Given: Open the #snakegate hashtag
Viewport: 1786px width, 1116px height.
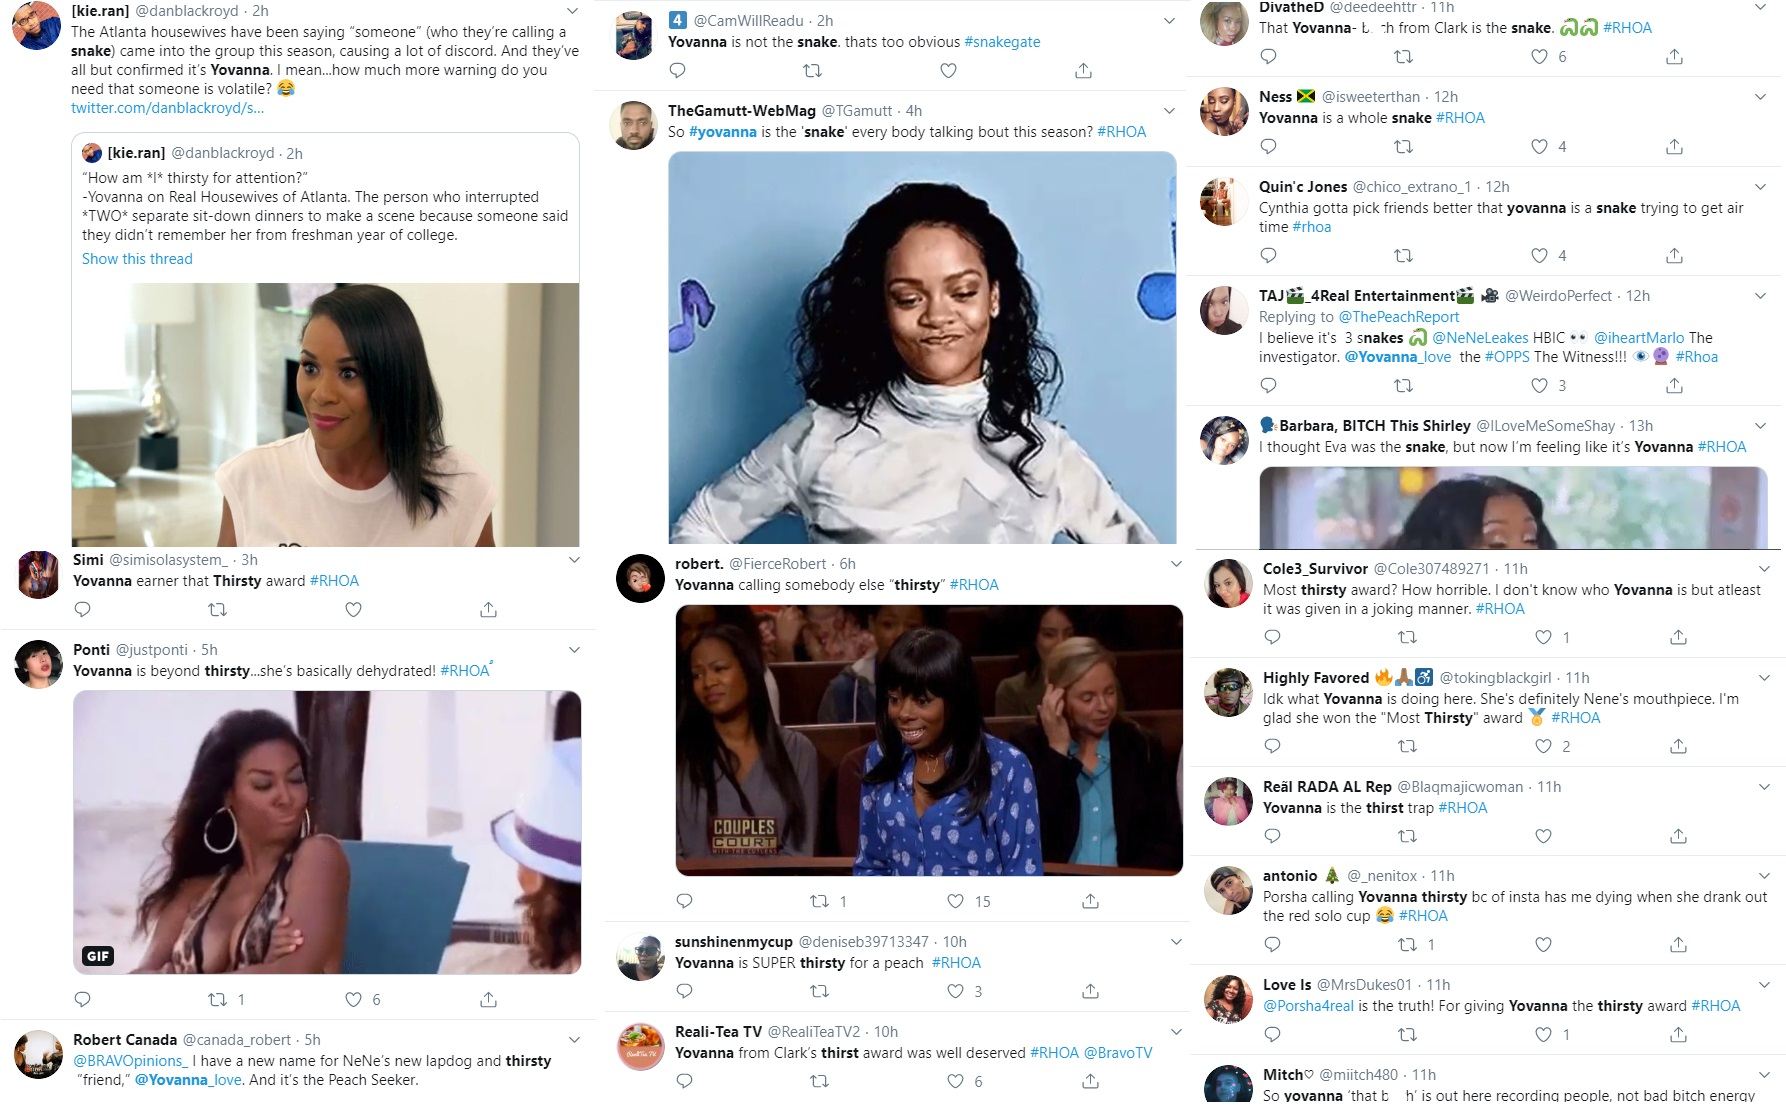Looking at the screenshot, I should point(1002,42).
